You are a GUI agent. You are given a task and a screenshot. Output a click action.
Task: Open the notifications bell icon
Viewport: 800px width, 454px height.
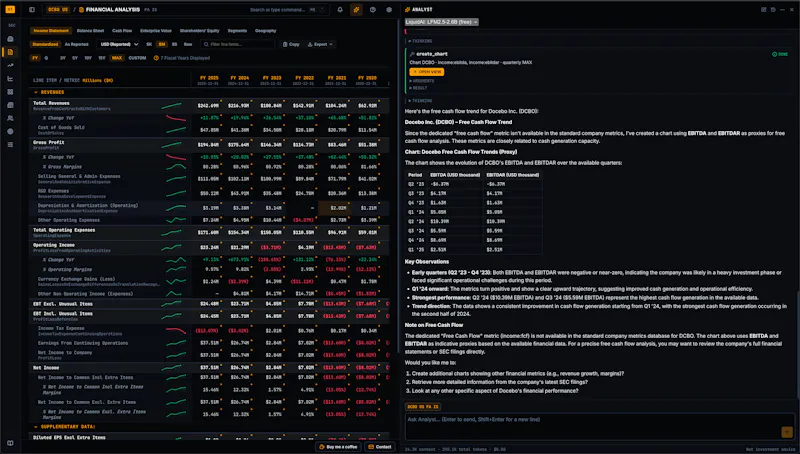pos(340,9)
